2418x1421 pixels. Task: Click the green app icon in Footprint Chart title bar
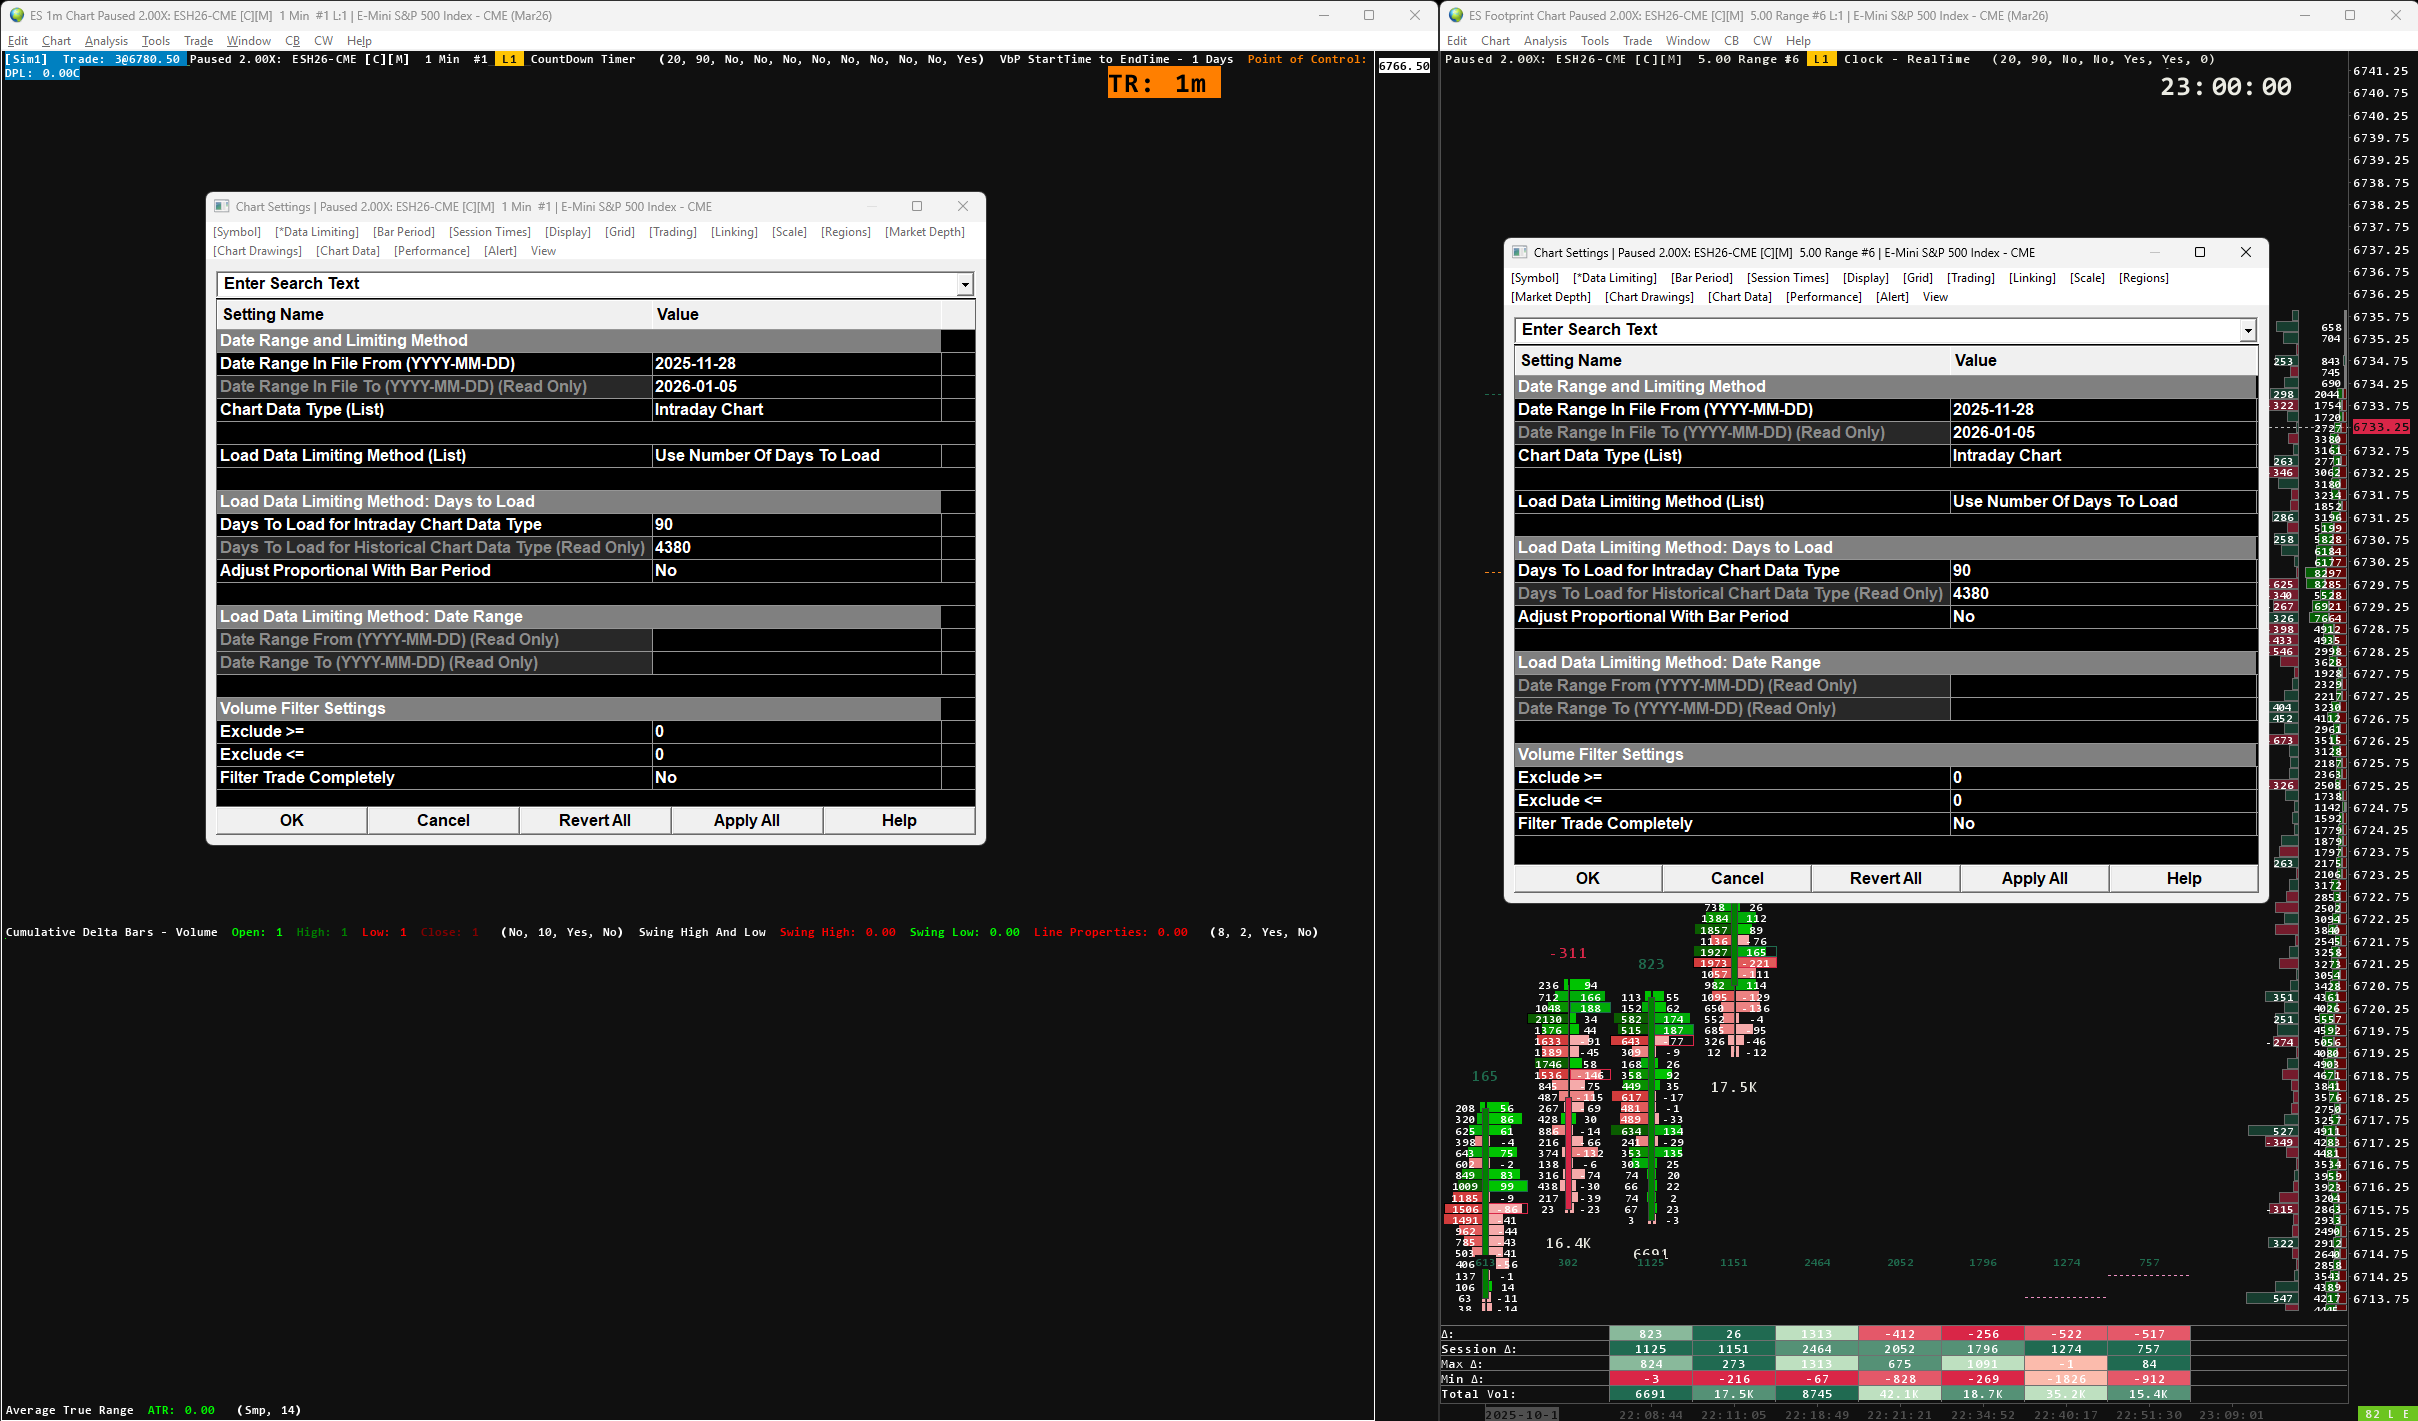coord(1456,15)
